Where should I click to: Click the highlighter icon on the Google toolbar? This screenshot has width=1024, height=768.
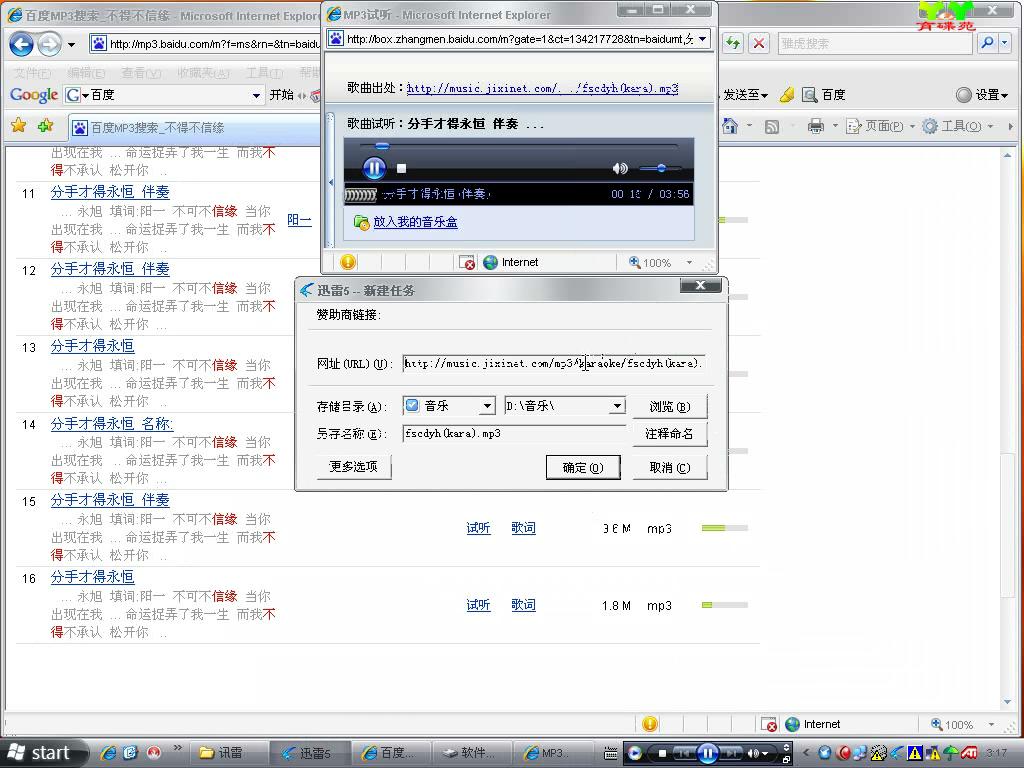pos(787,95)
